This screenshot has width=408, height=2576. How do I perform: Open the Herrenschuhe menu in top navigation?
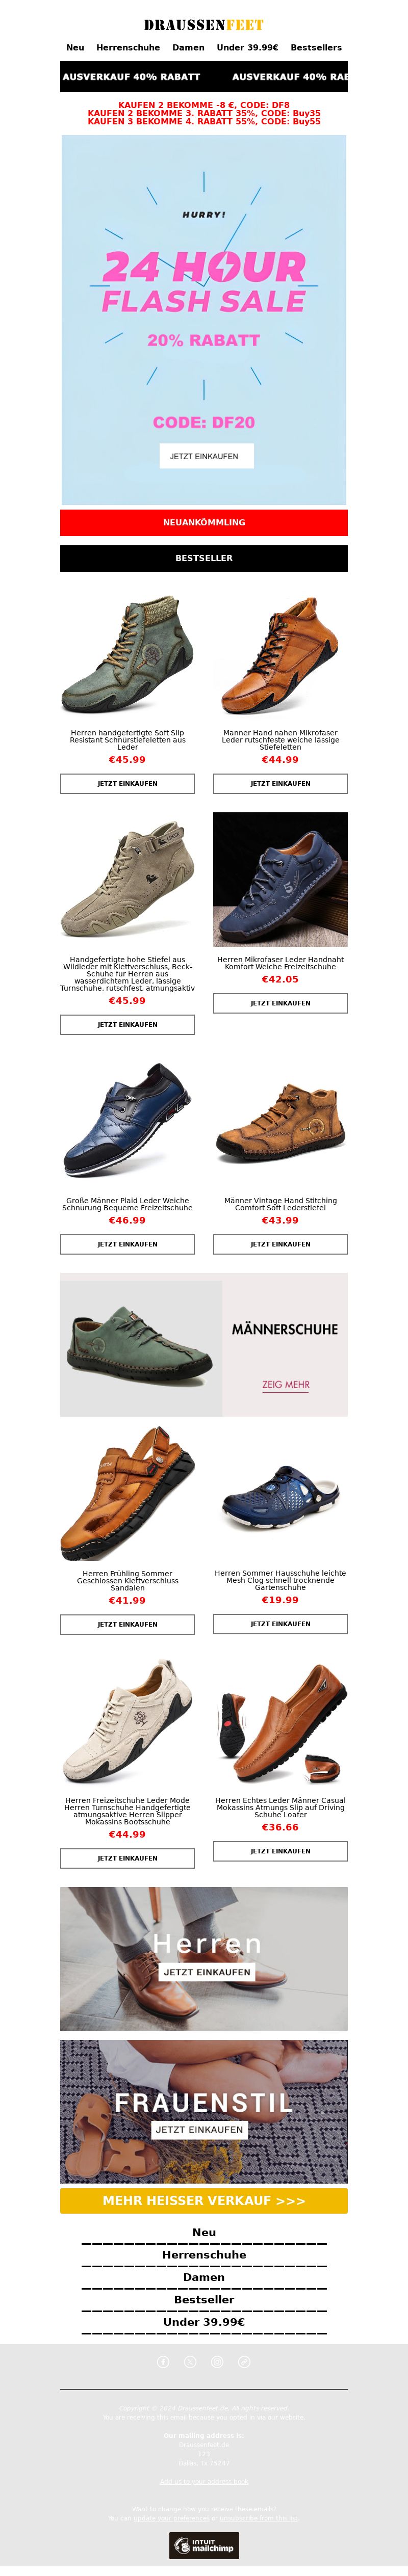128,47
